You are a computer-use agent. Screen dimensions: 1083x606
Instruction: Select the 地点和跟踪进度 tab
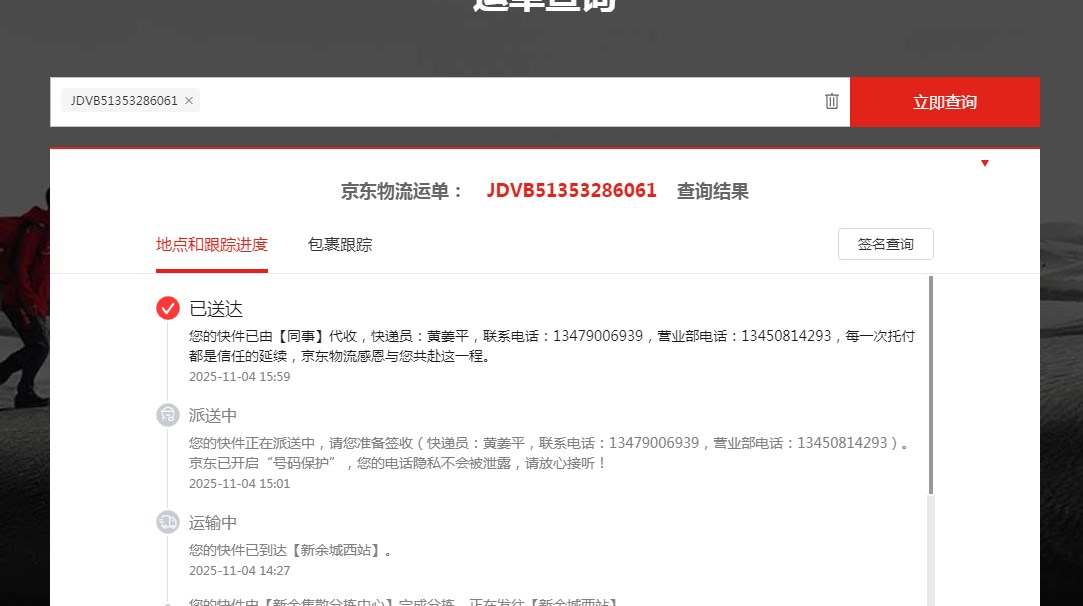tap(212, 245)
